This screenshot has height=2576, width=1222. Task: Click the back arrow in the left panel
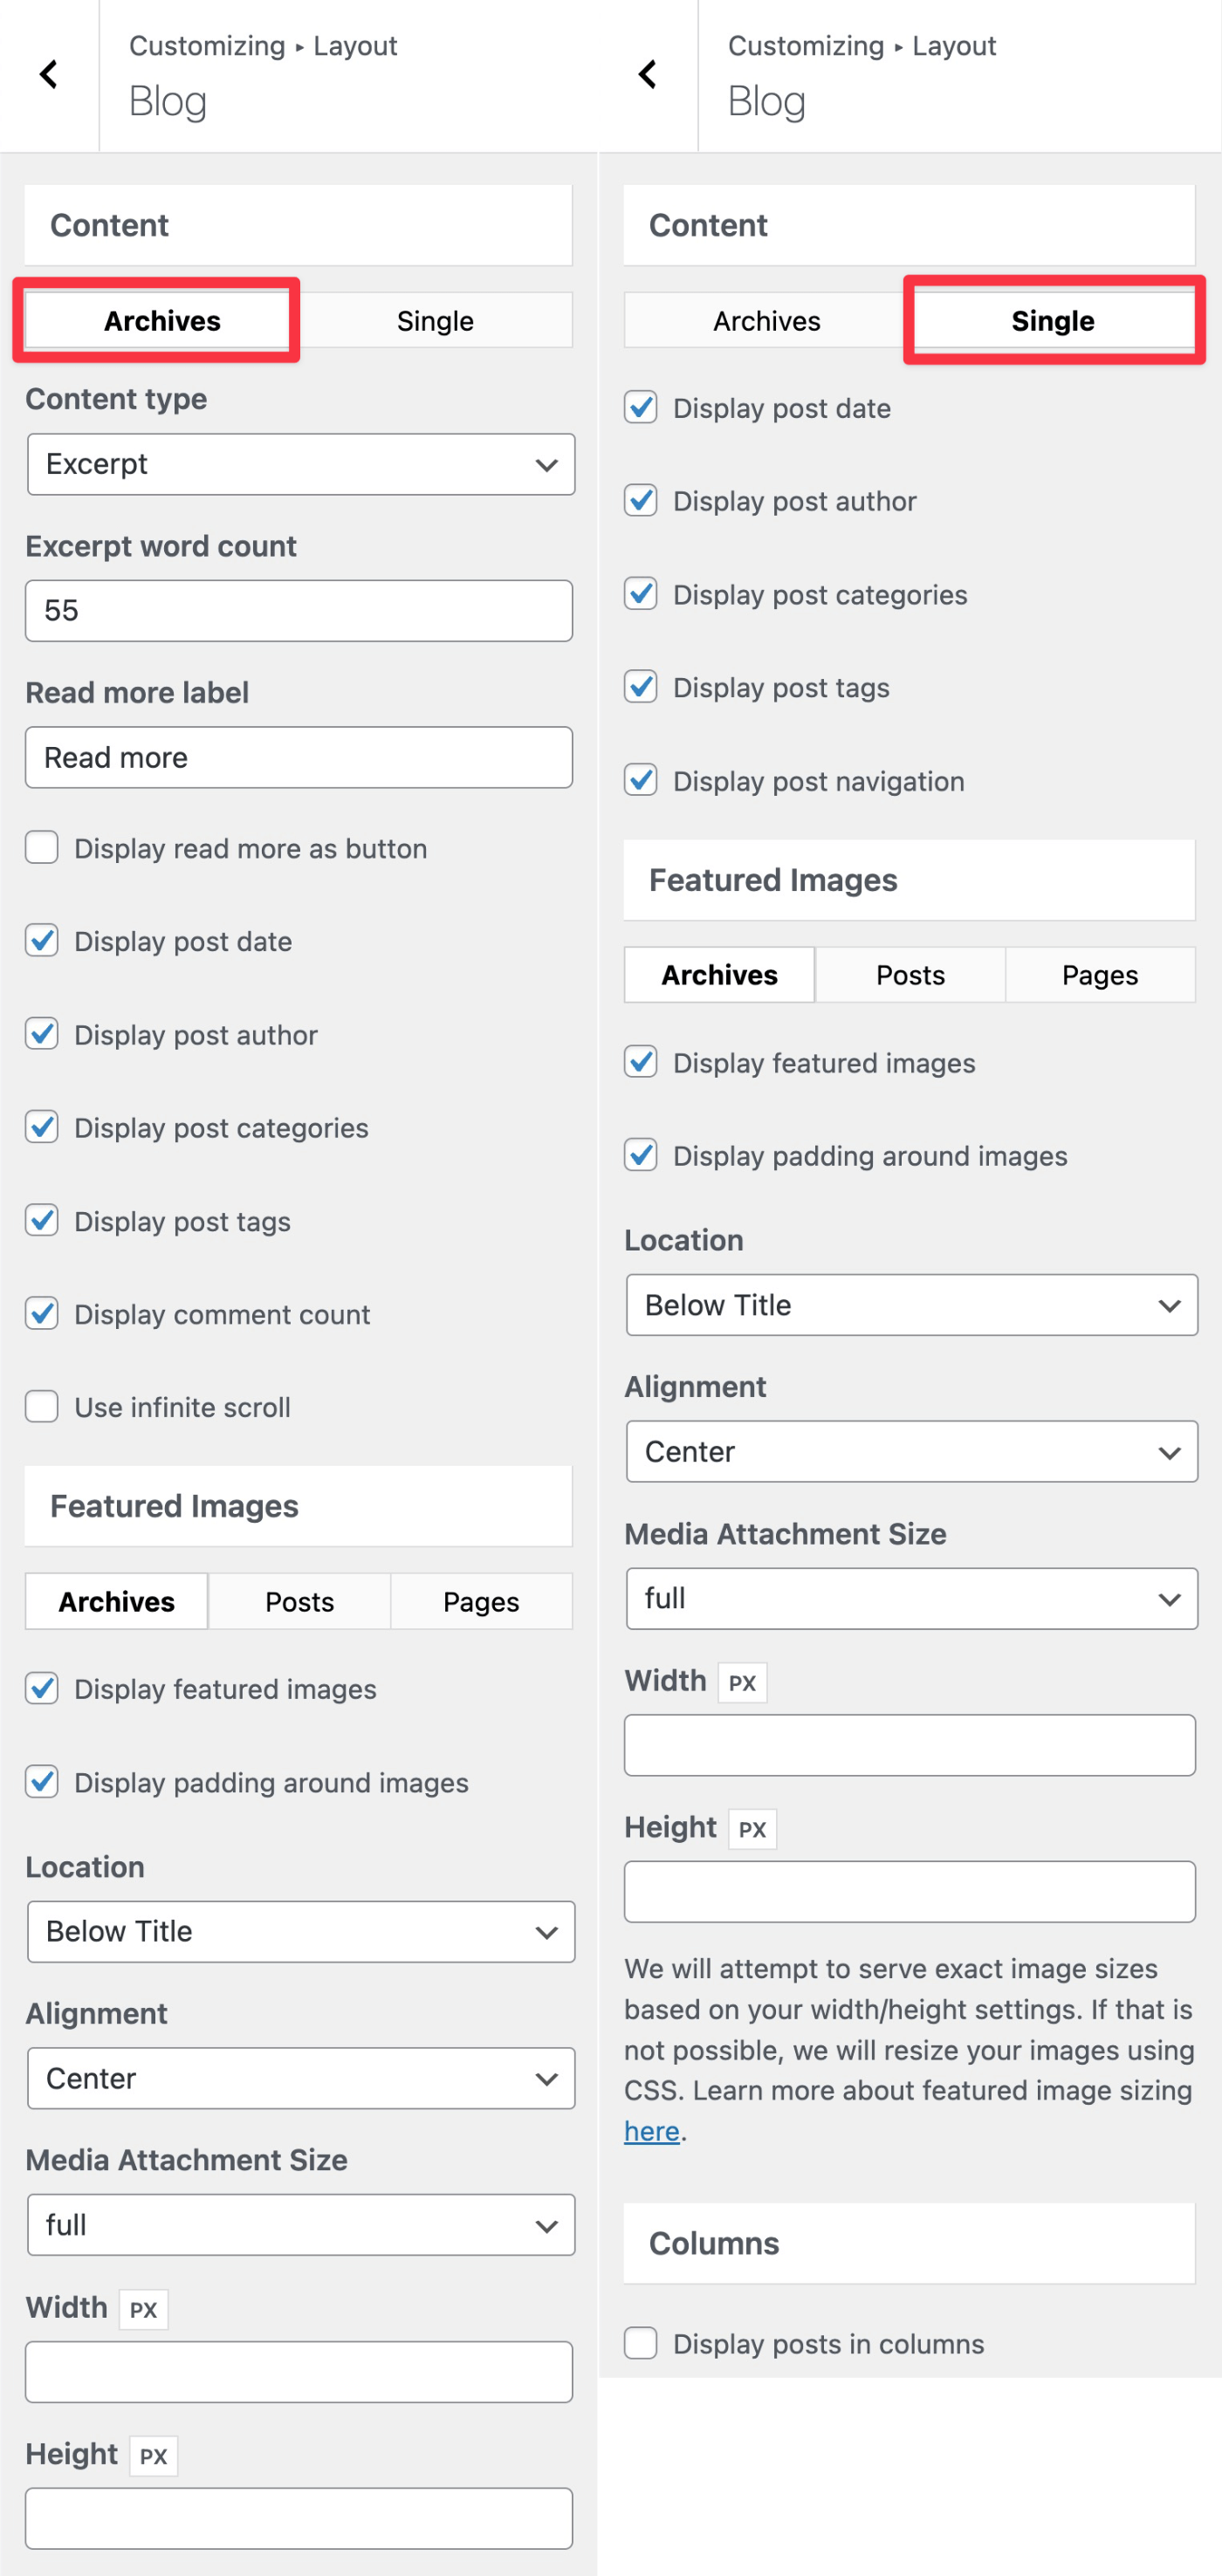tap(48, 75)
